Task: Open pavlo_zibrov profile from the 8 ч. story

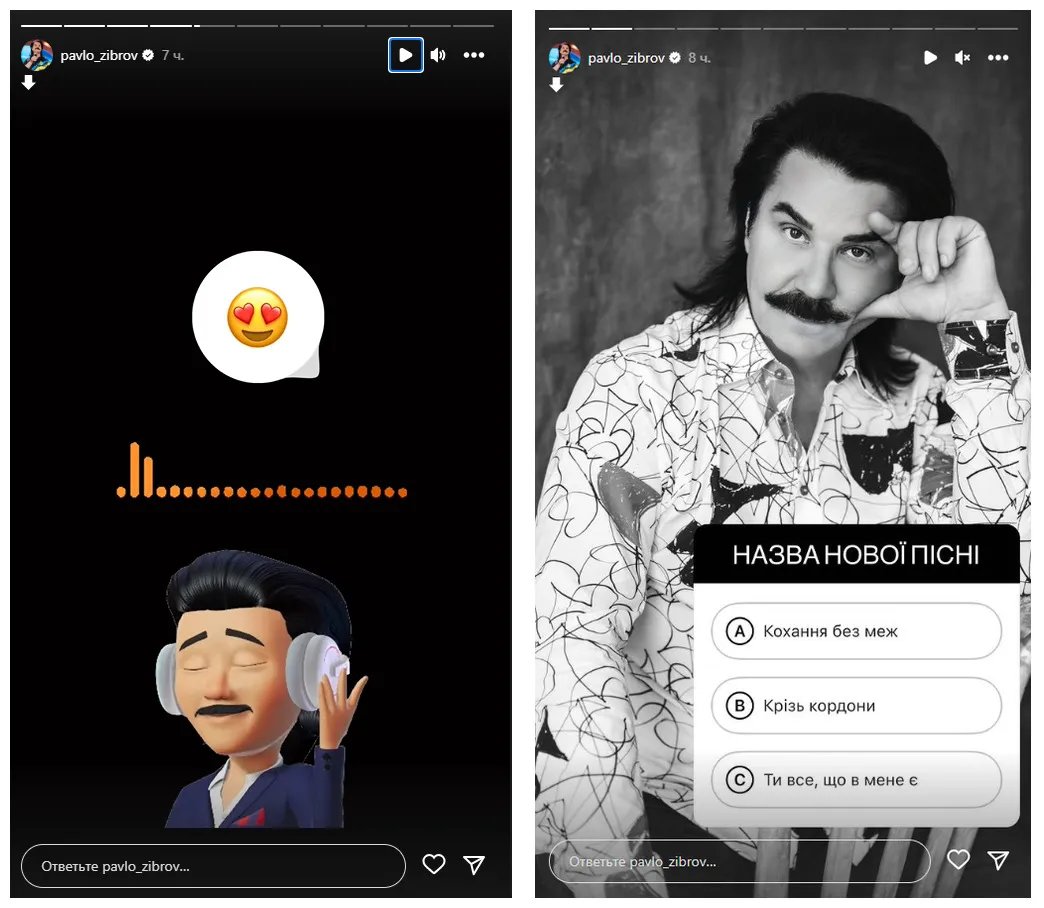Action: 626,58
